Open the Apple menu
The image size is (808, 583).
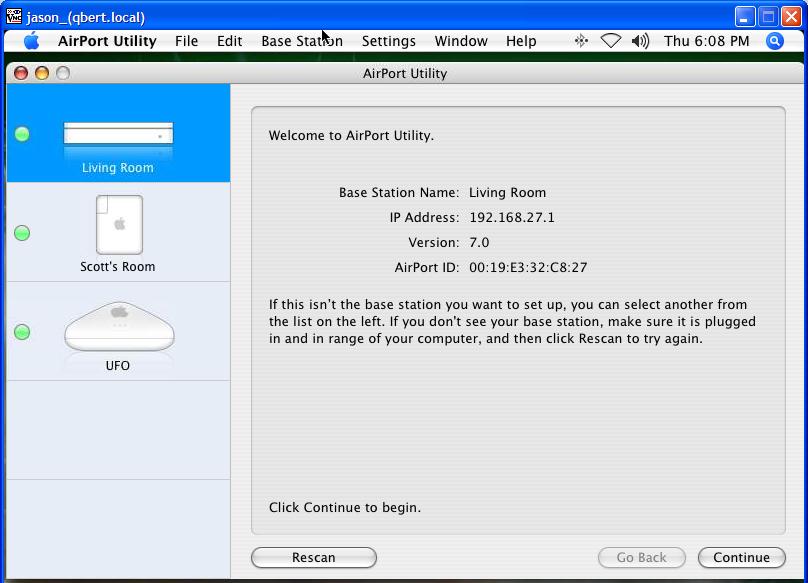tap(31, 41)
